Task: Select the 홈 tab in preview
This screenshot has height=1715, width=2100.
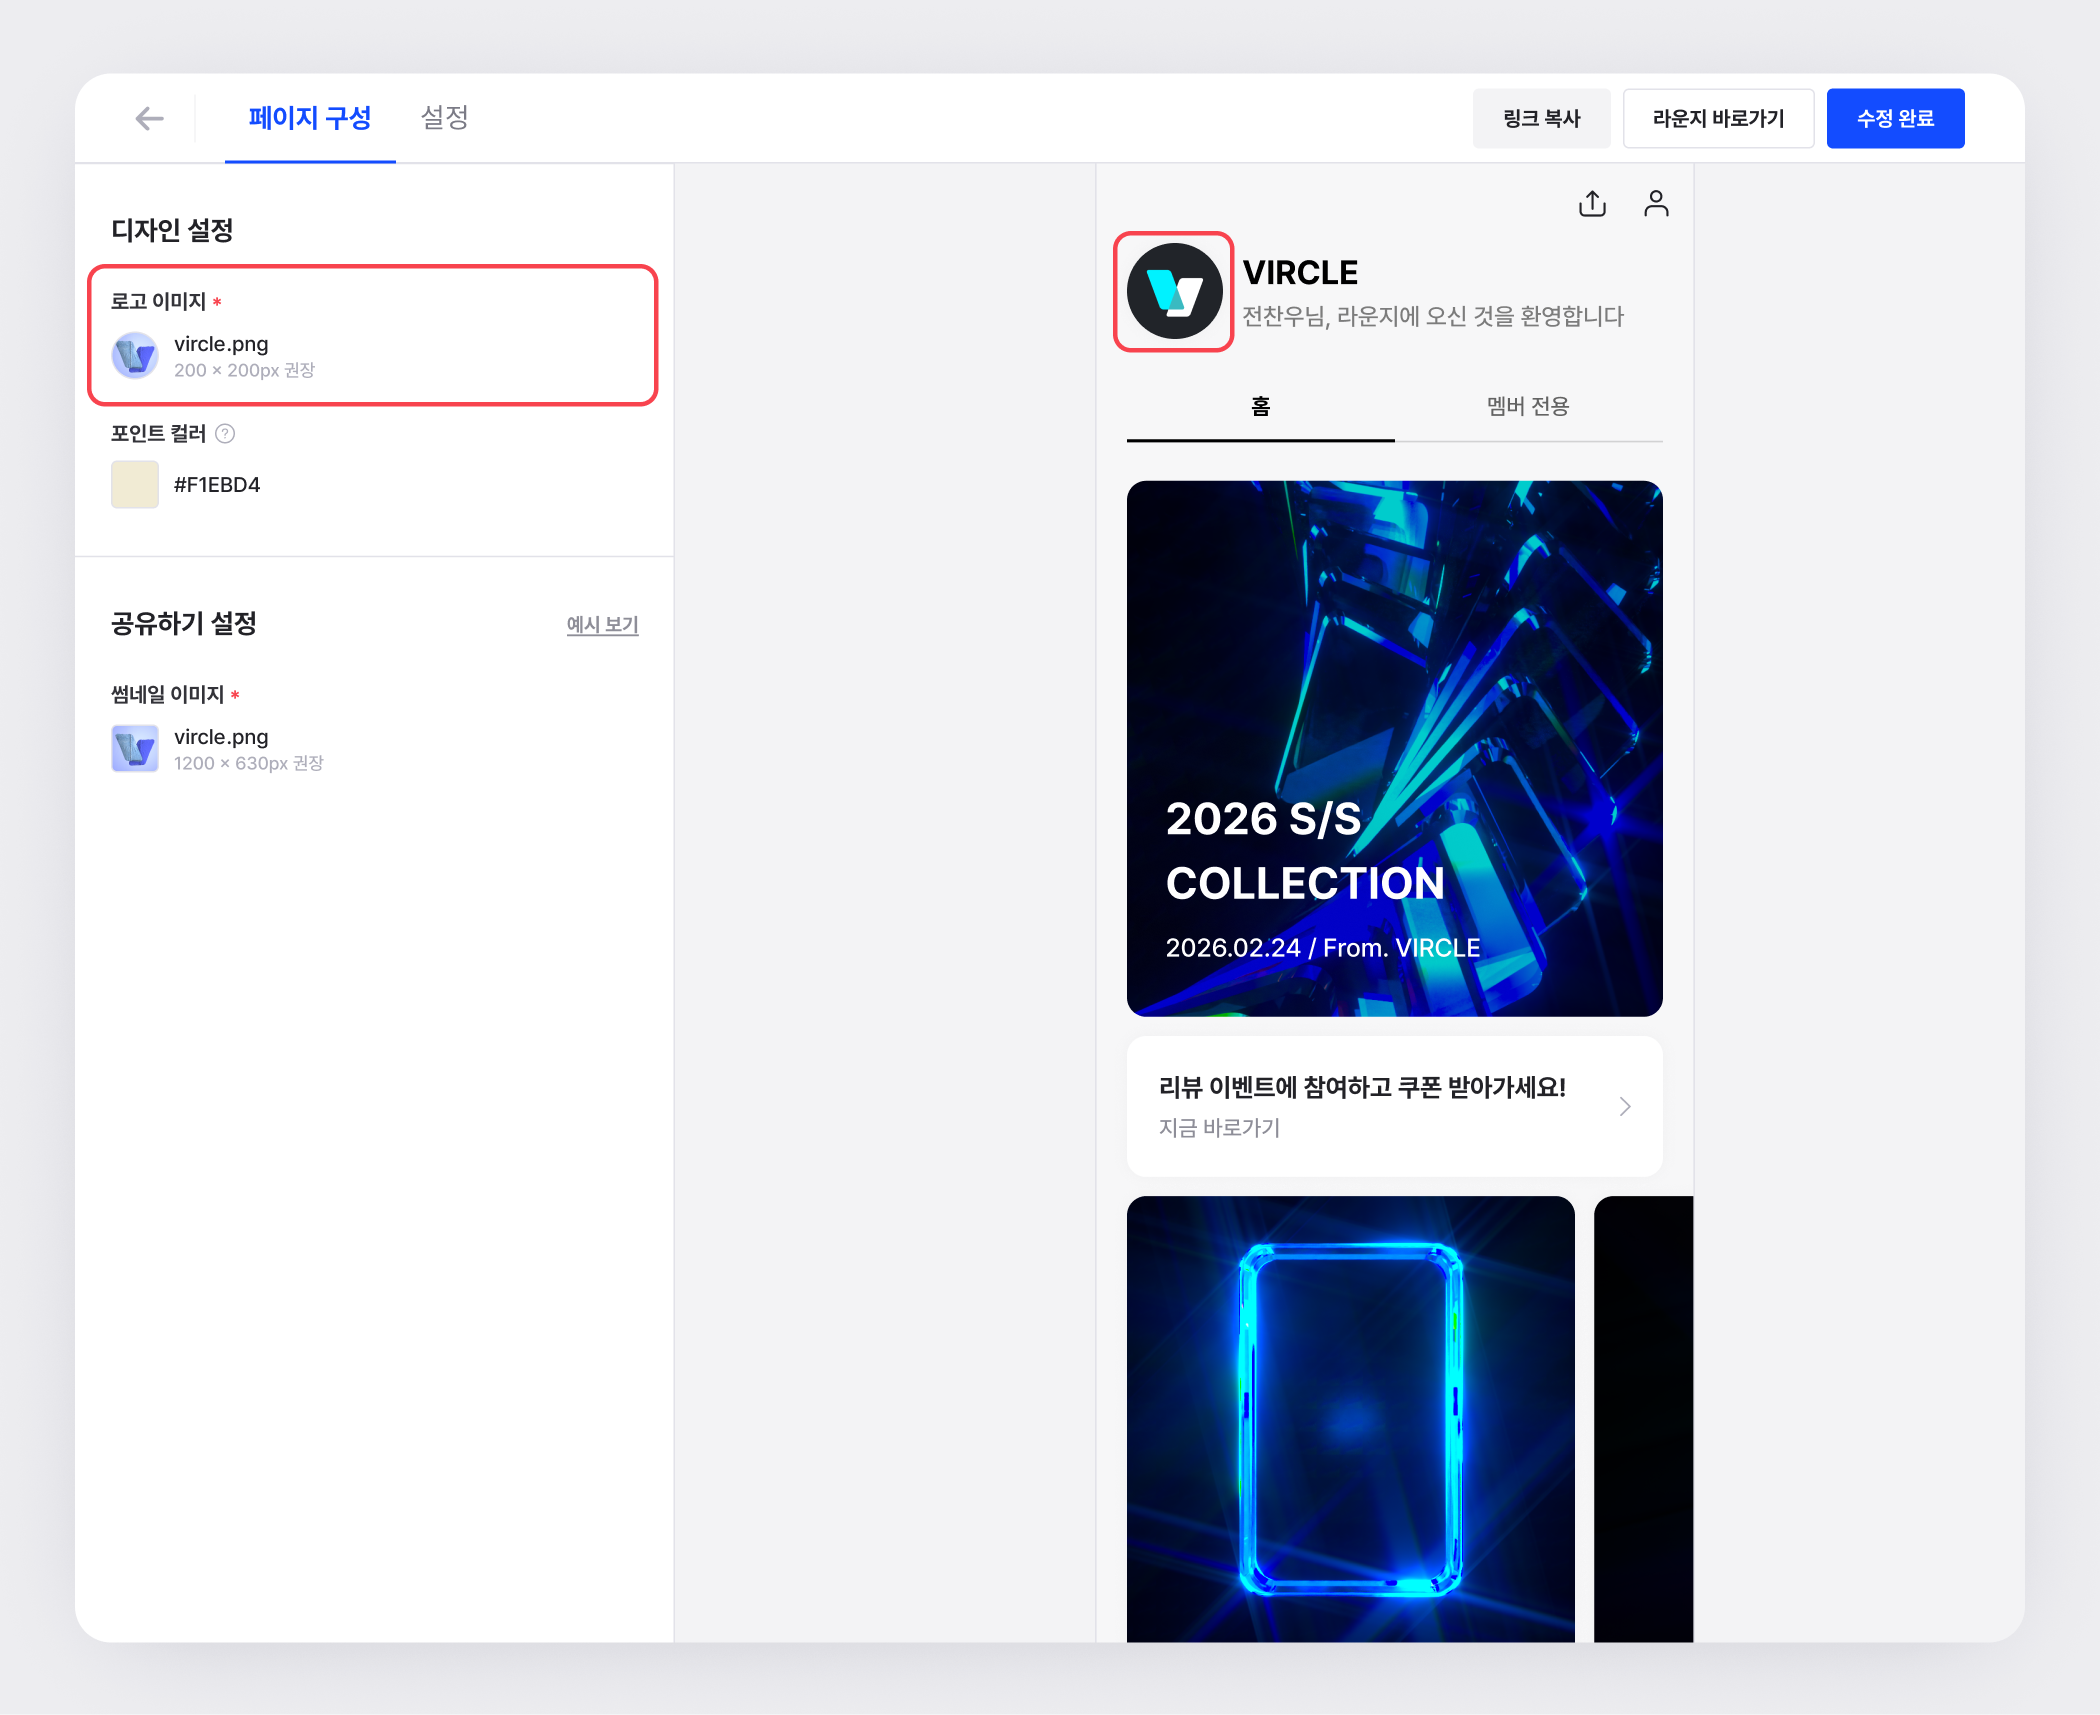Action: 1260,406
